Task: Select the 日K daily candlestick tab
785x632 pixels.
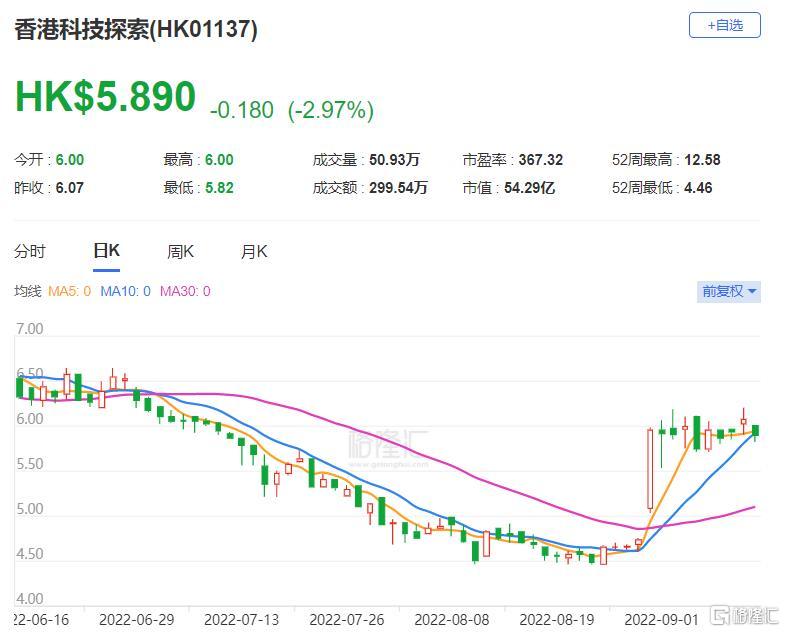Action: click(106, 250)
